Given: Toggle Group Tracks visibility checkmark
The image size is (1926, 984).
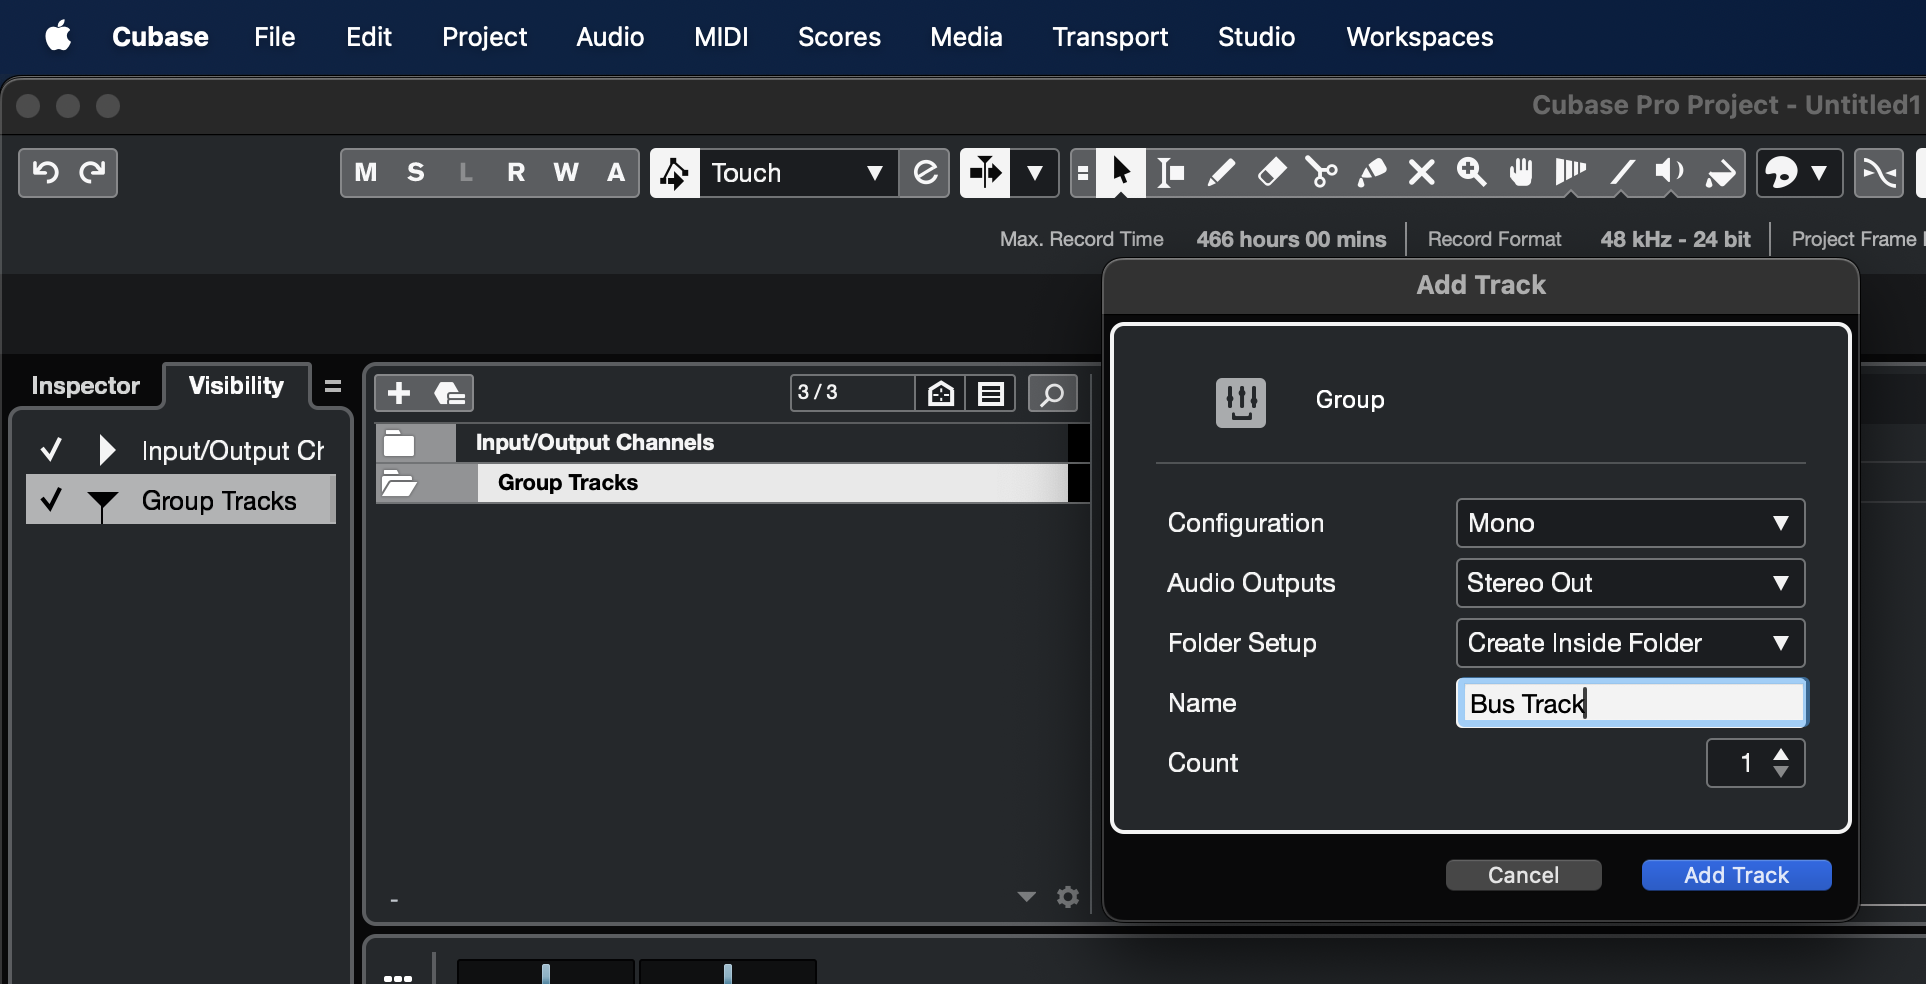Looking at the screenshot, I should pyautogui.click(x=51, y=500).
